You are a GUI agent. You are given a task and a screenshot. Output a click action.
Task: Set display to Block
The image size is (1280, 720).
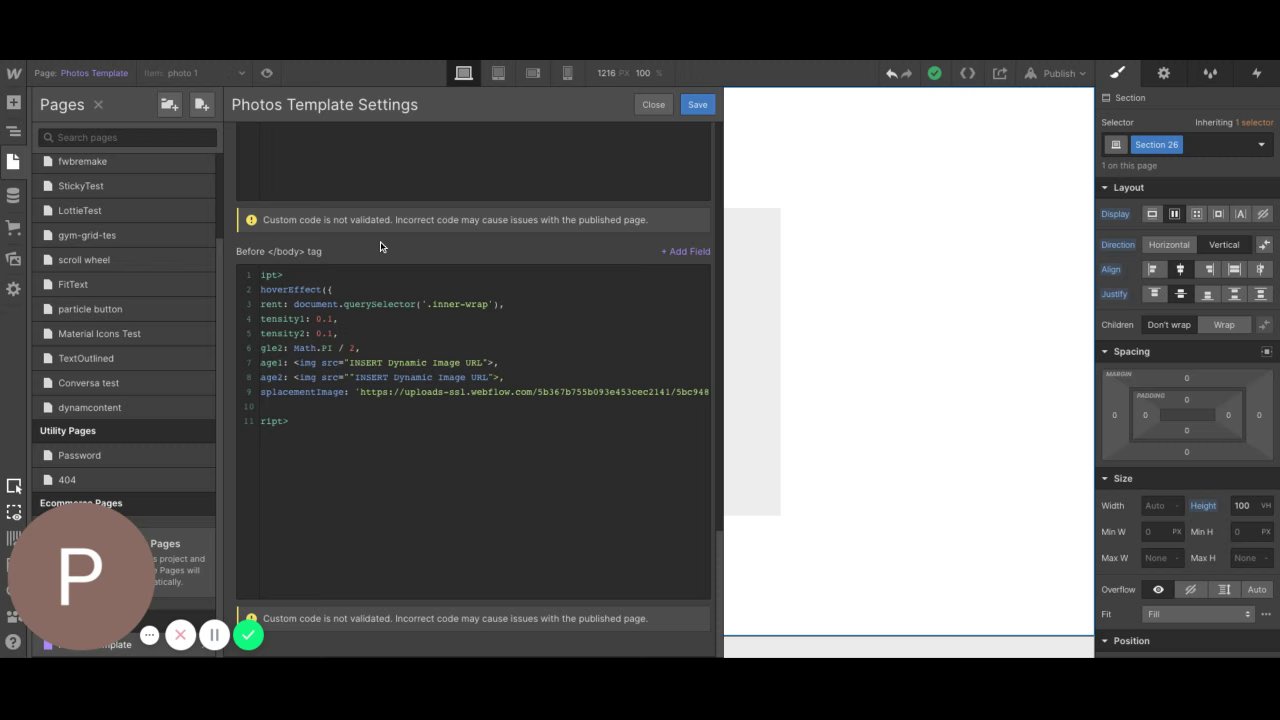pos(1152,214)
